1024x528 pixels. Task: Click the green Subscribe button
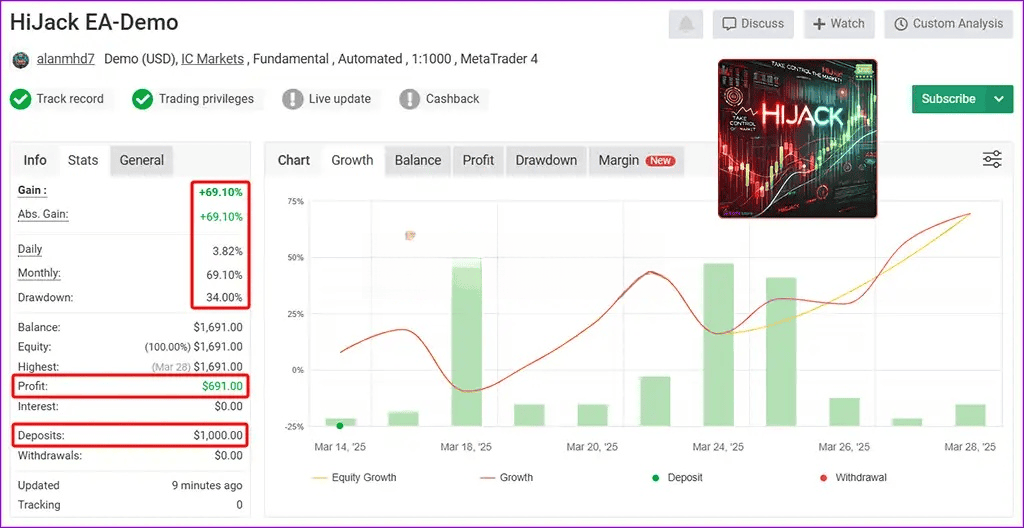948,99
